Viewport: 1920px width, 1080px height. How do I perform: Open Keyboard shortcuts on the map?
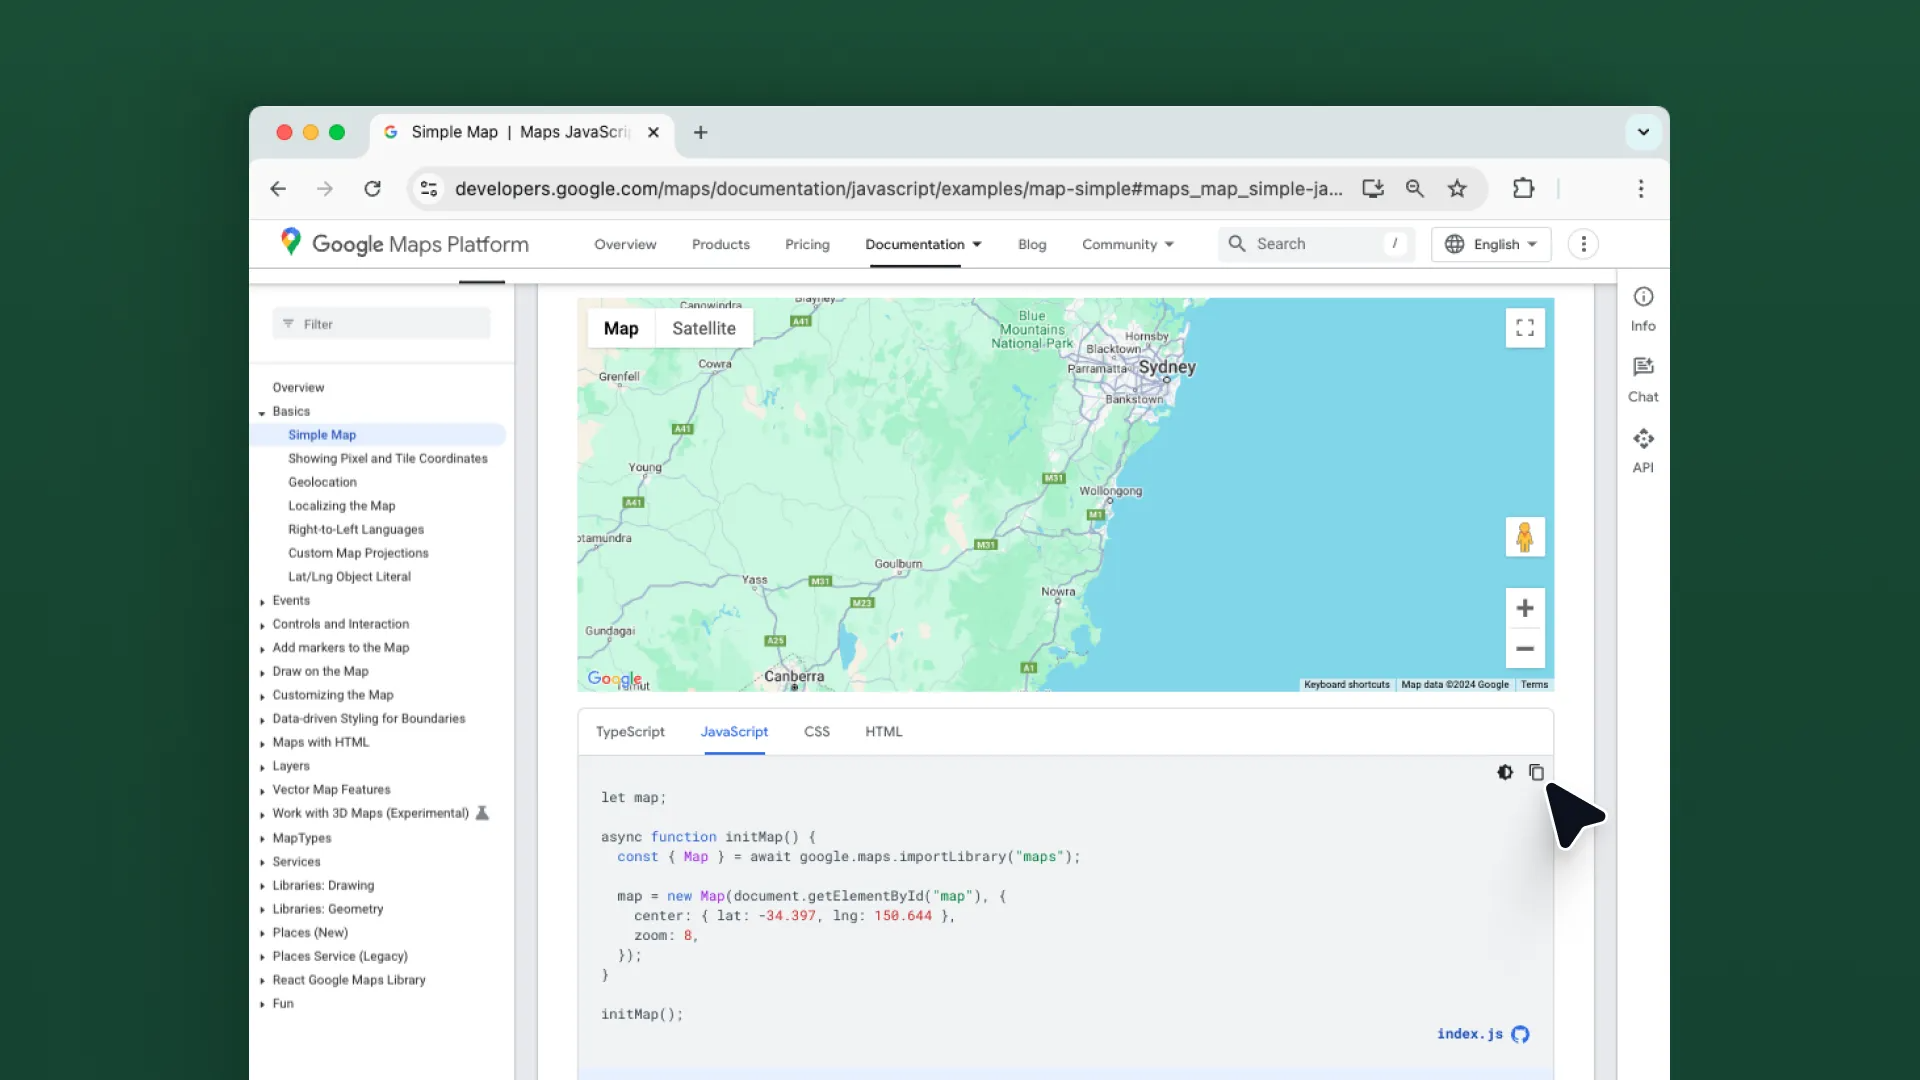pyautogui.click(x=1346, y=685)
